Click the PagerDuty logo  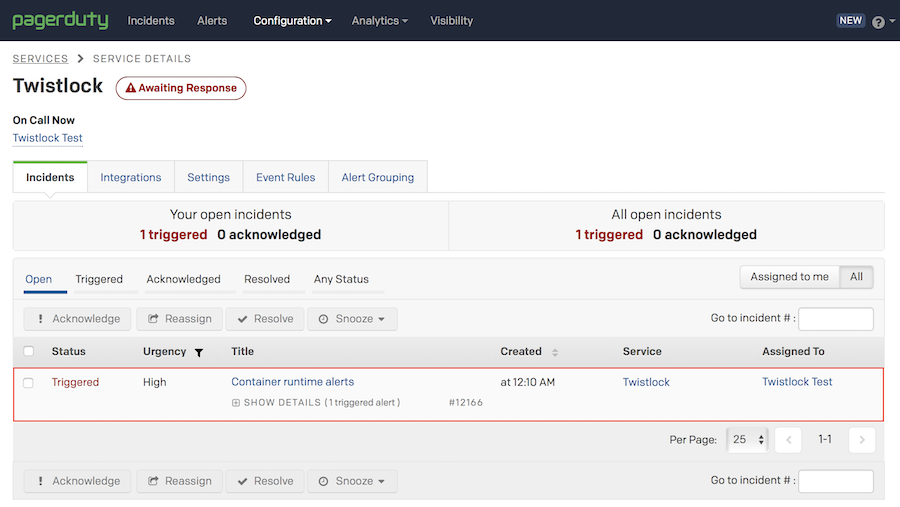(60, 20)
